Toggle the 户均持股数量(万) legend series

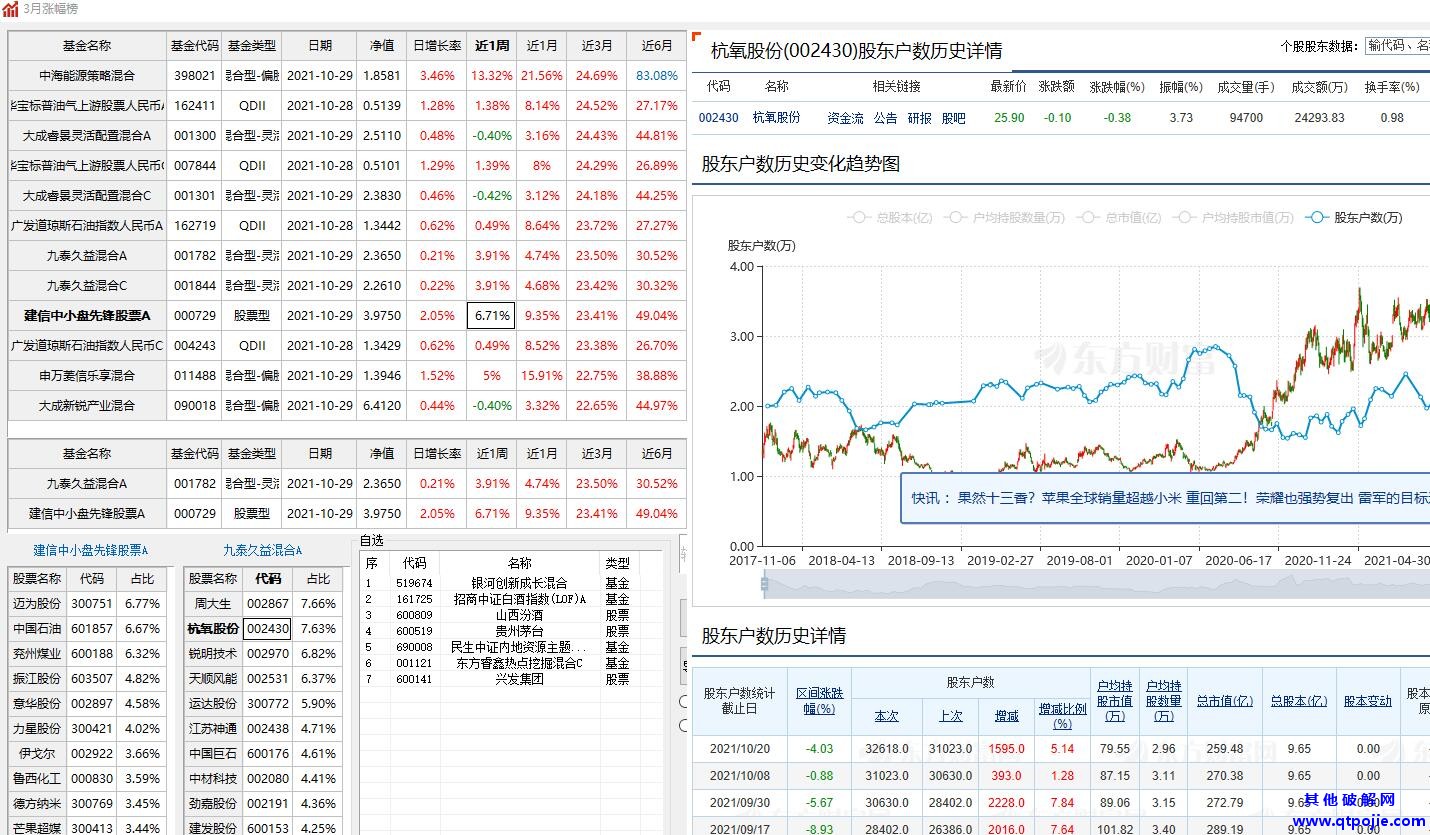coord(1004,217)
